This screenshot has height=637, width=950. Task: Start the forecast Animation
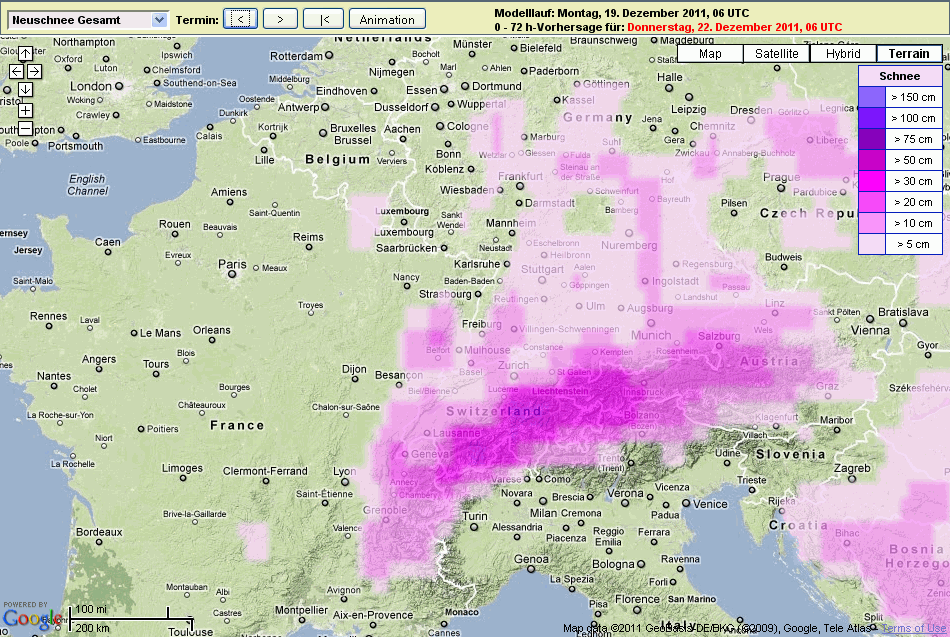[387, 19]
